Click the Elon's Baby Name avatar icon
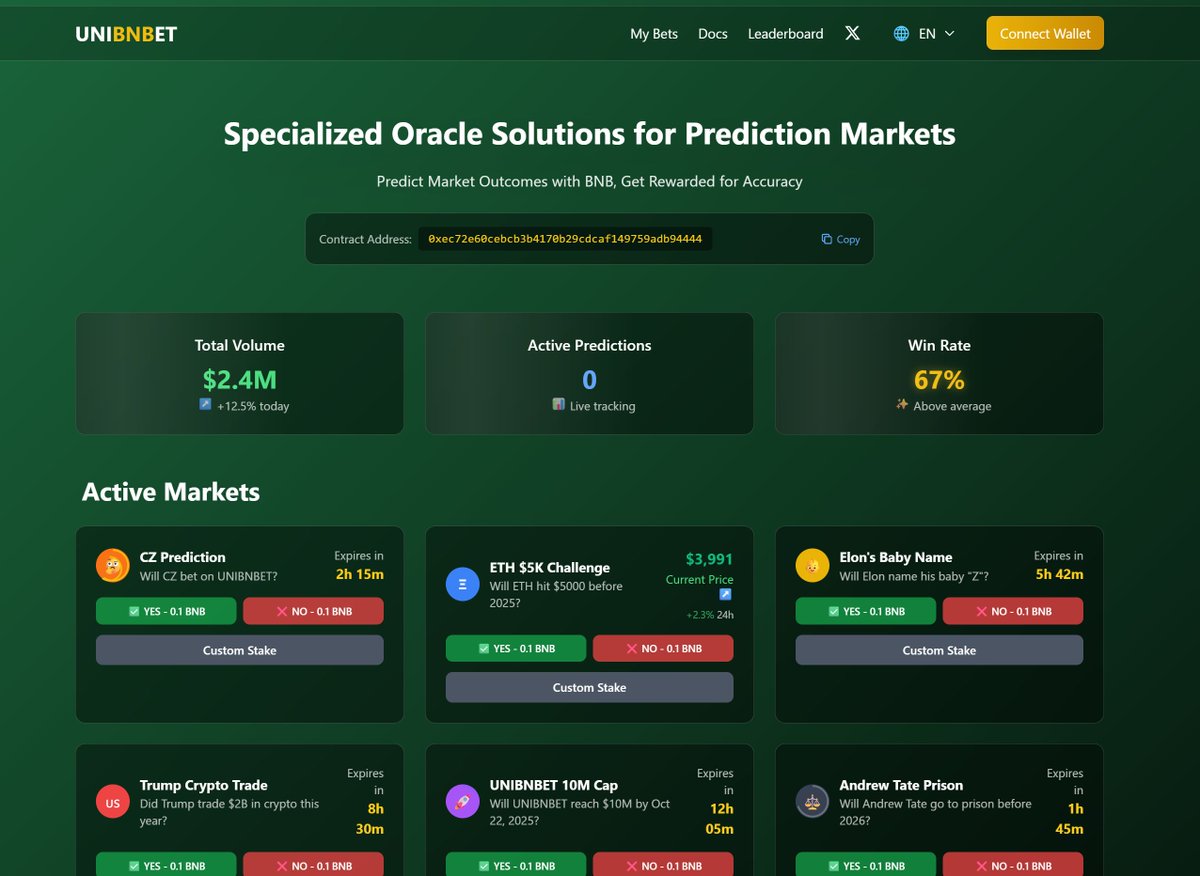Viewport: 1200px width, 876px height. pyautogui.click(x=813, y=566)
